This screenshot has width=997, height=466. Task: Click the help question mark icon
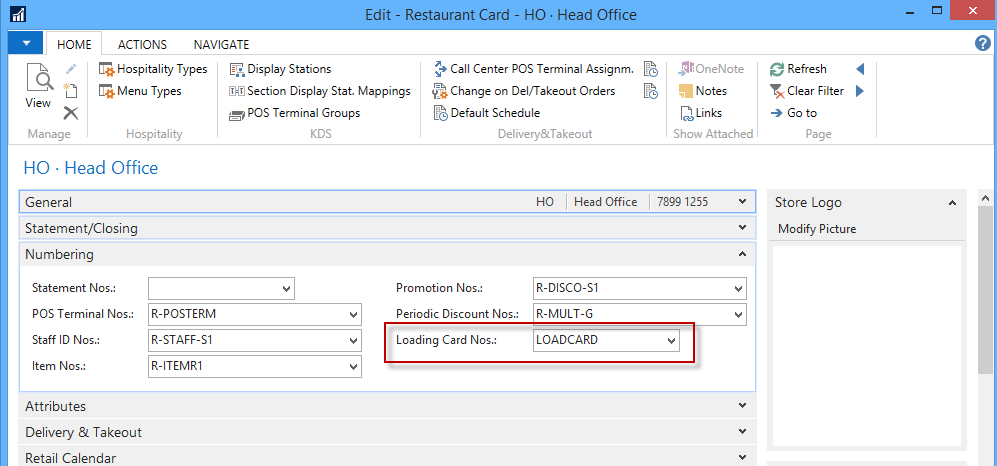(x=982, y=44)
